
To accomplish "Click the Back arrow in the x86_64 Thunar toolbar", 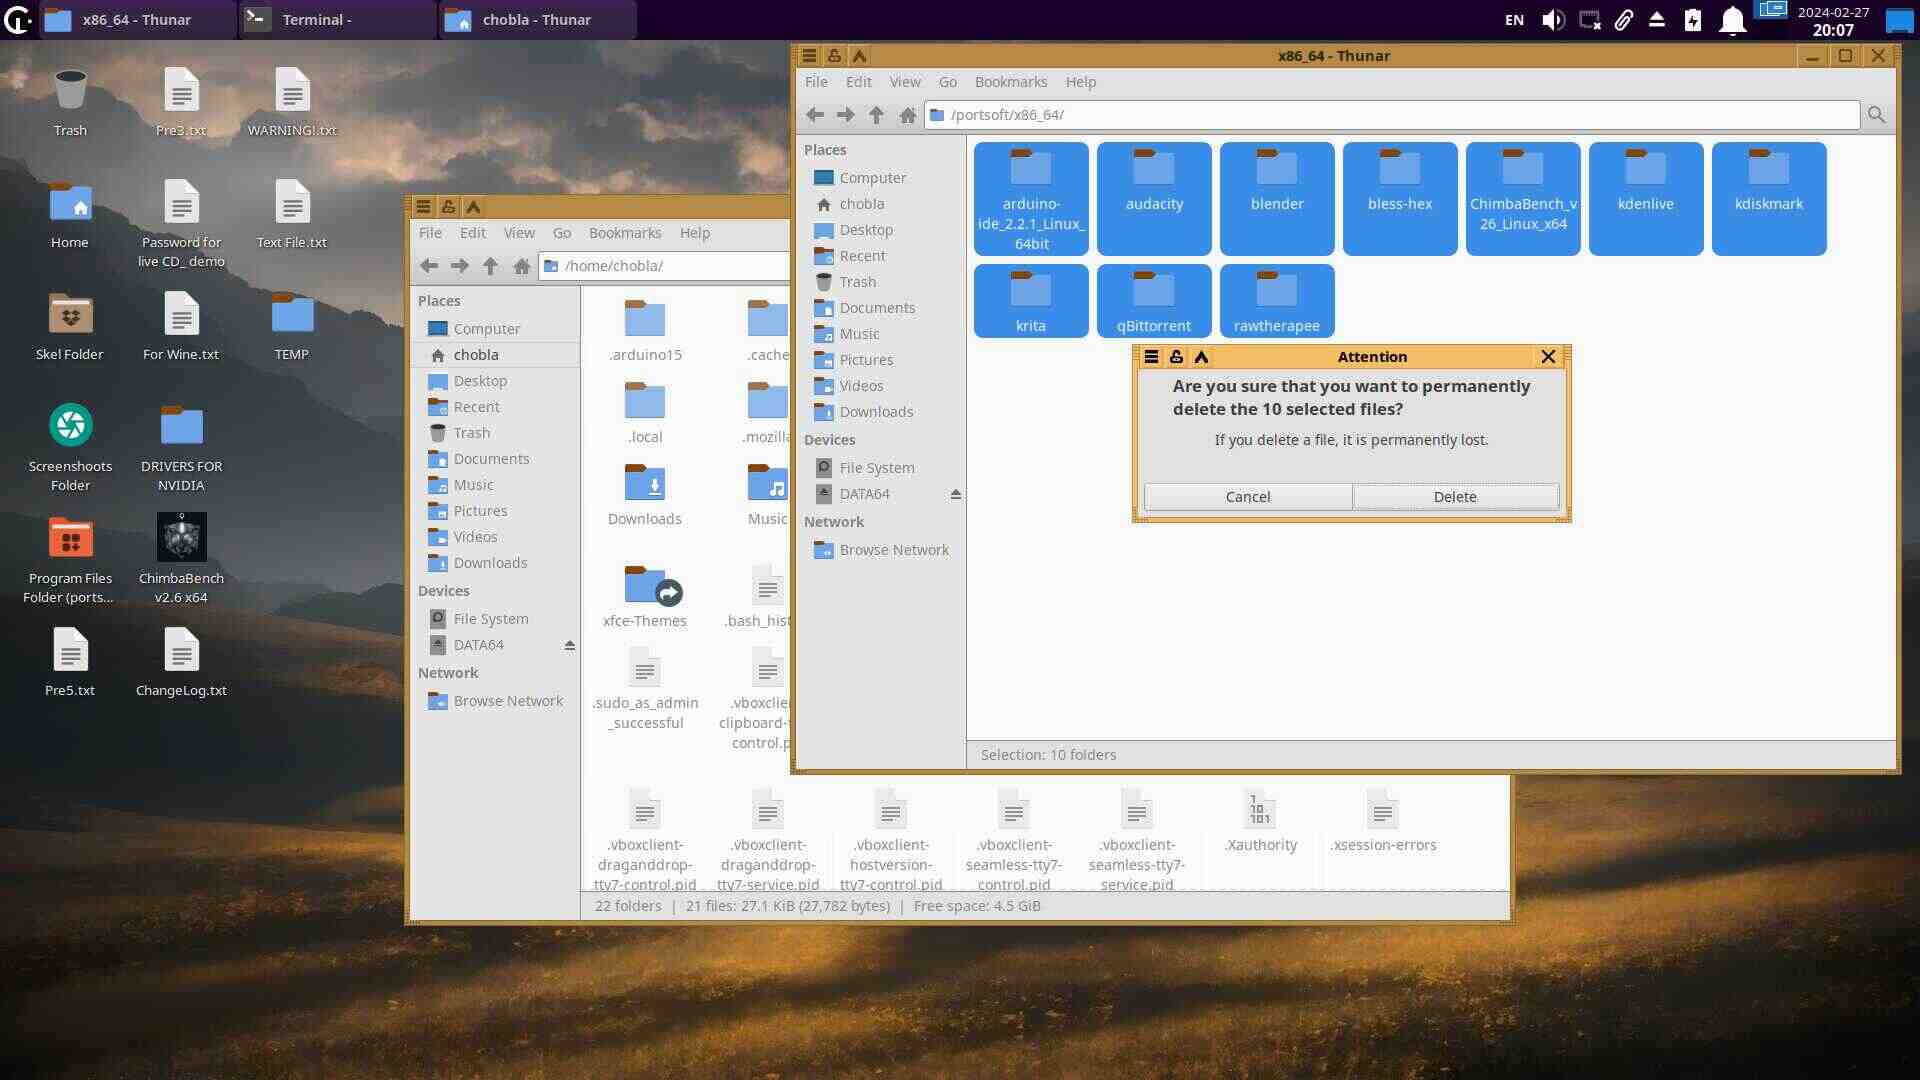I will pyautogui.click(x=815, y=115).
